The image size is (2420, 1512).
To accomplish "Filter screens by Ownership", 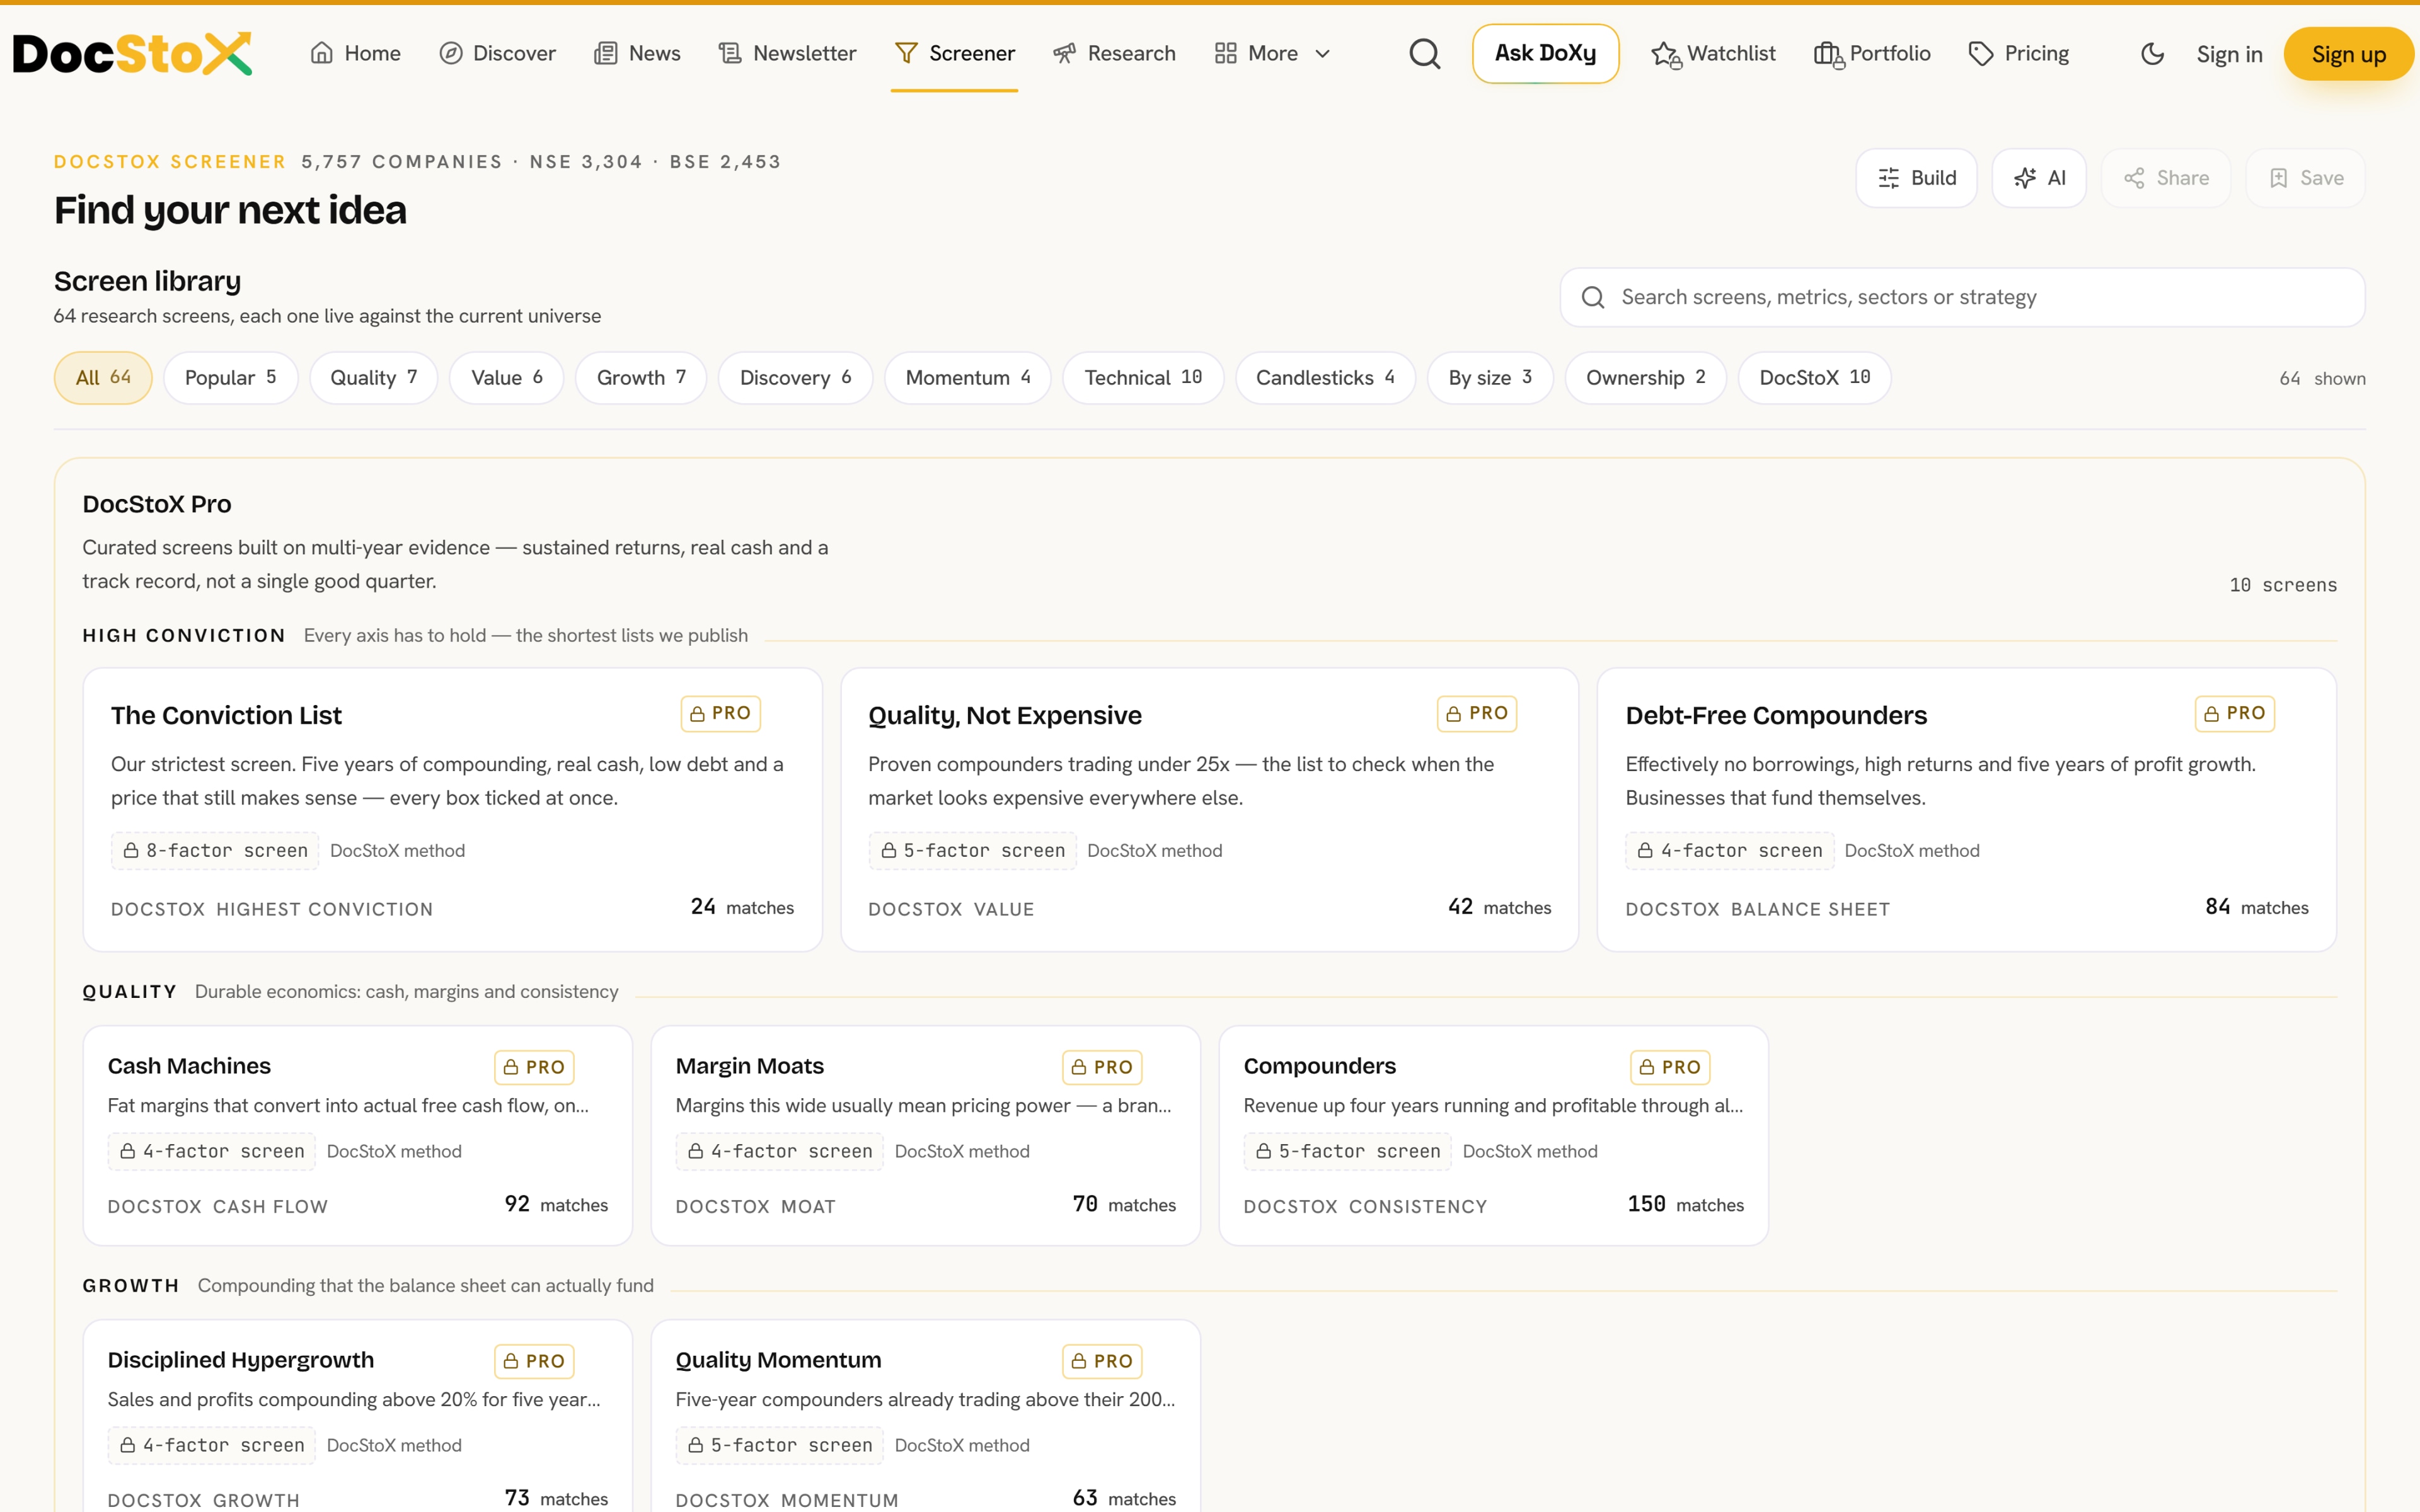I will tap(1646, 378).
